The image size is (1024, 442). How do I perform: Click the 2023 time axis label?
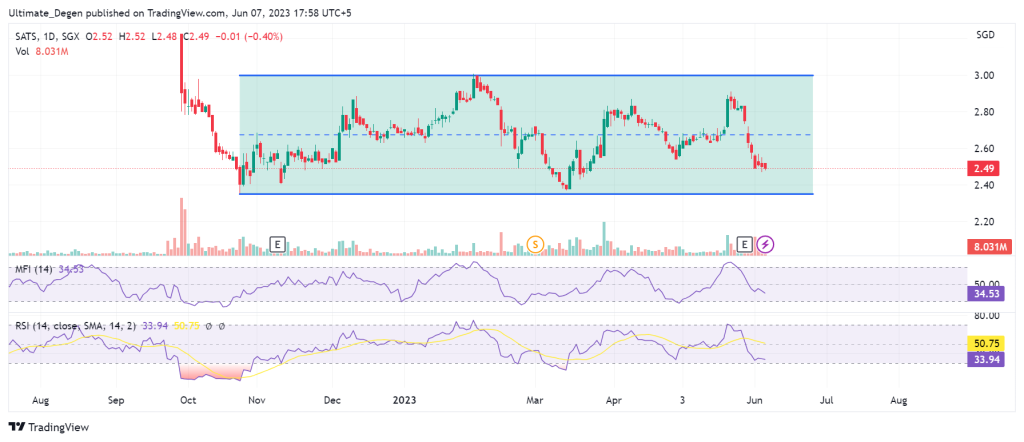coord(406,398)
